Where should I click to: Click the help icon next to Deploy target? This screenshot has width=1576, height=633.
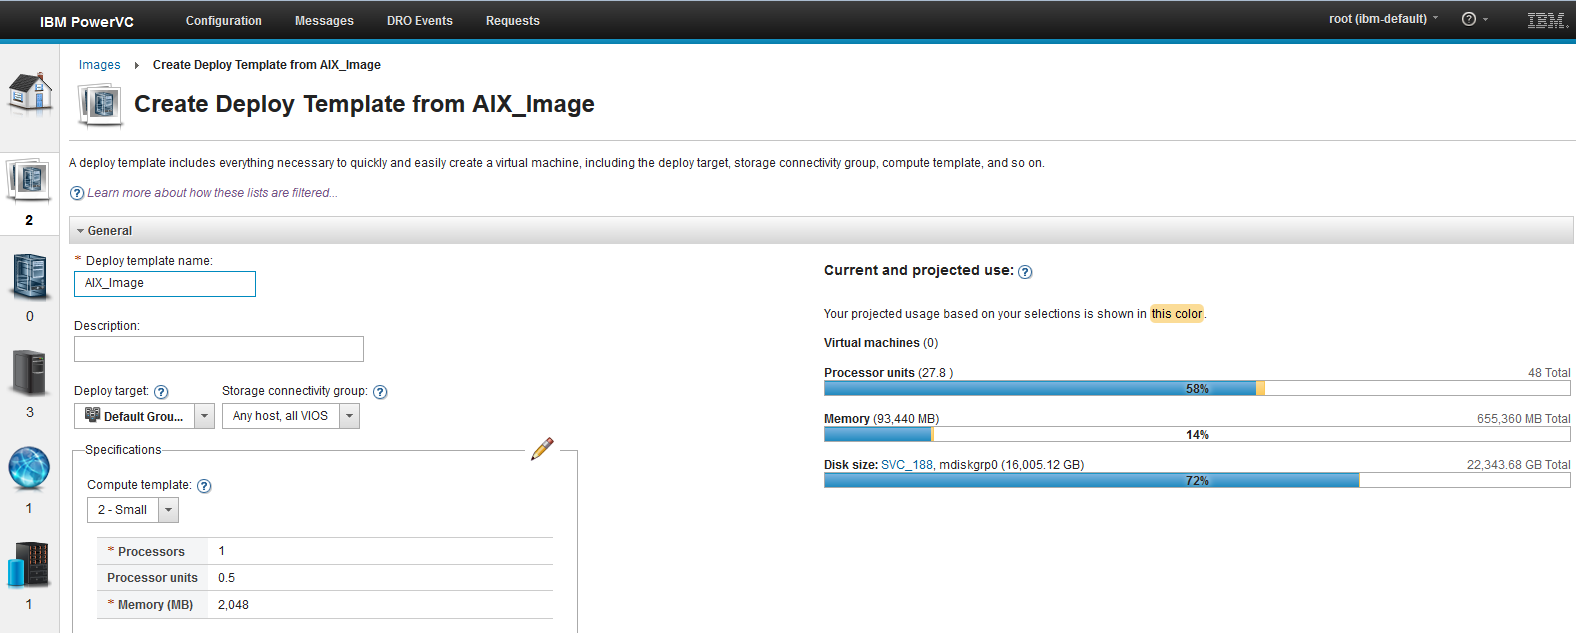161,392
